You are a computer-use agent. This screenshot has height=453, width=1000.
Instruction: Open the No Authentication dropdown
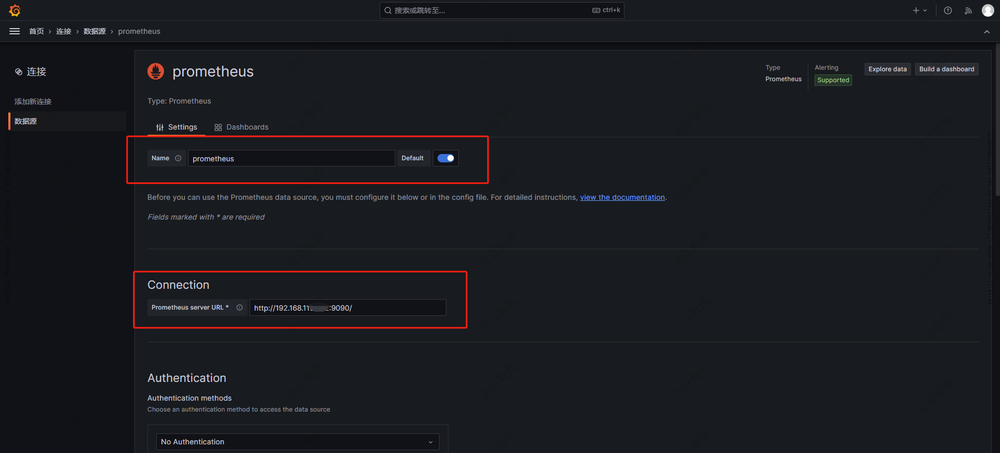pos(298,442)
